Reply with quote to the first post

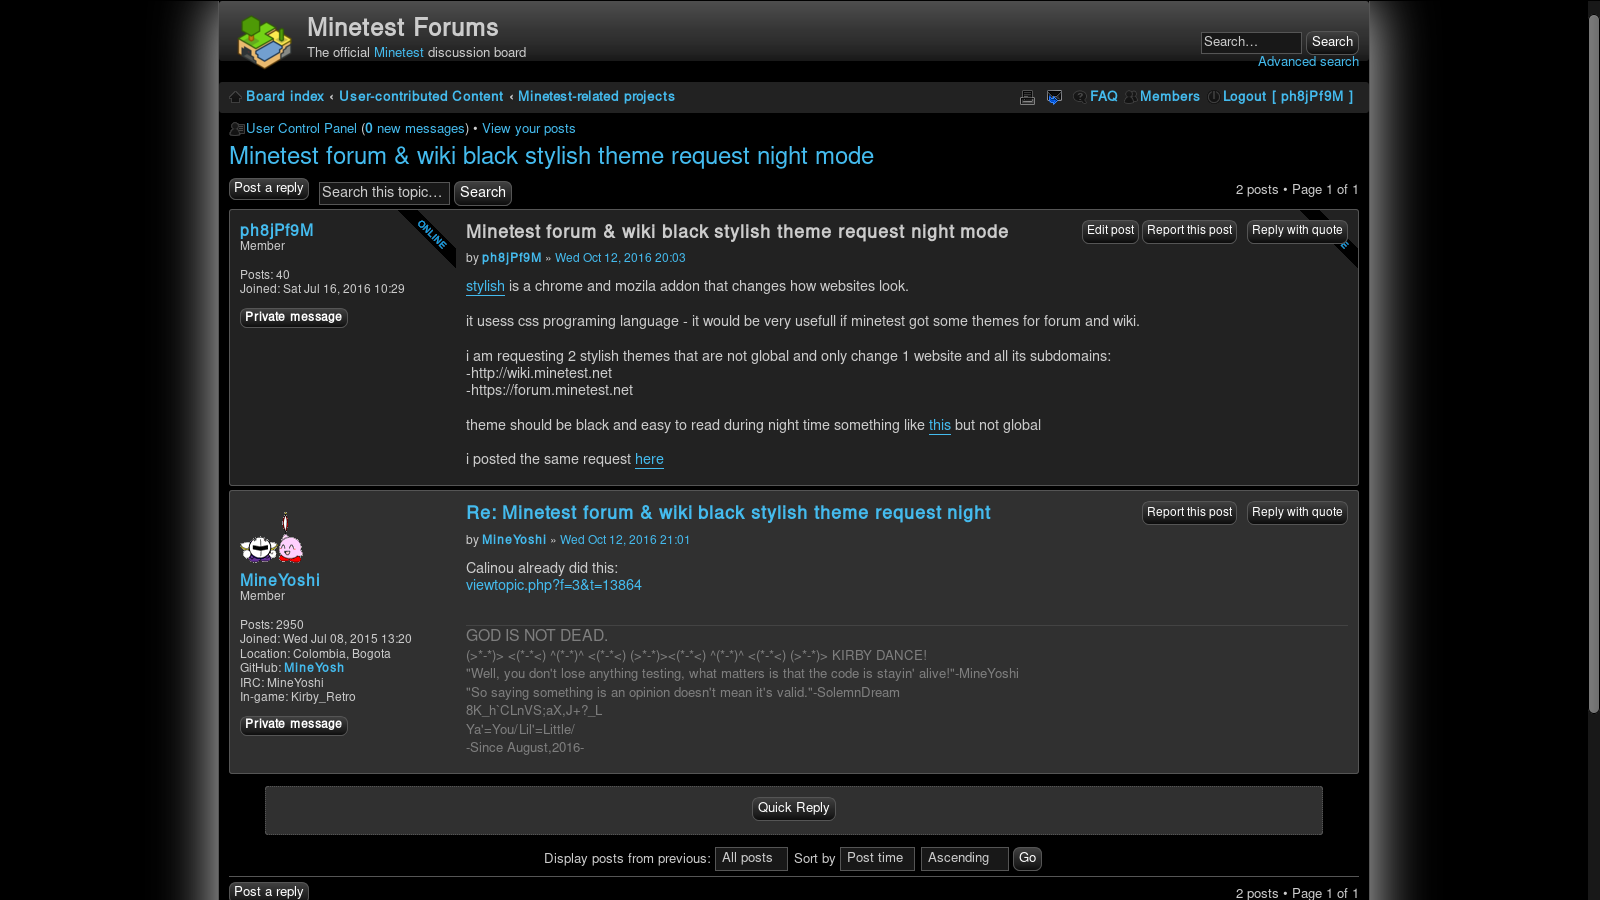click(1296, 231)
